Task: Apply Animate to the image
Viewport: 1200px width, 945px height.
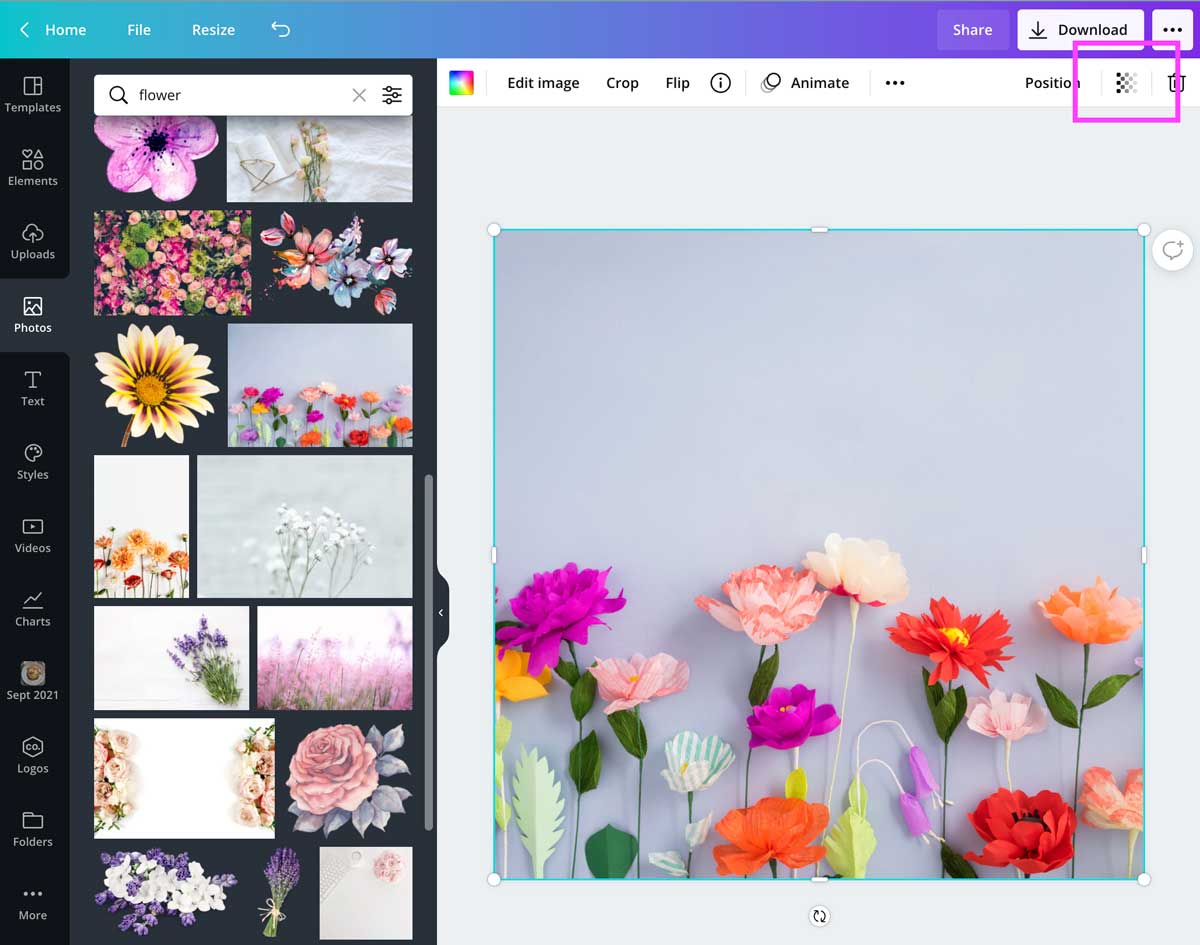Action: [820, 83]
